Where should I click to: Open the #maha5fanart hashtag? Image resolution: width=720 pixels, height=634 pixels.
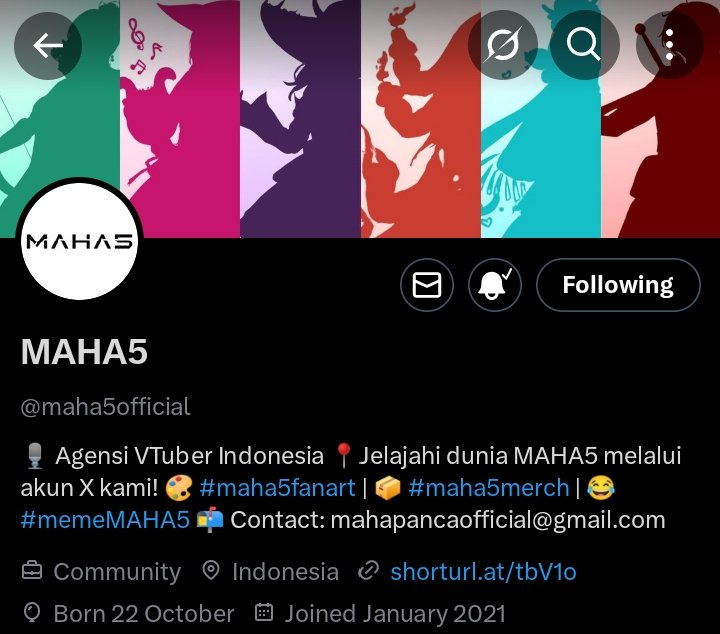pos(278,488)
